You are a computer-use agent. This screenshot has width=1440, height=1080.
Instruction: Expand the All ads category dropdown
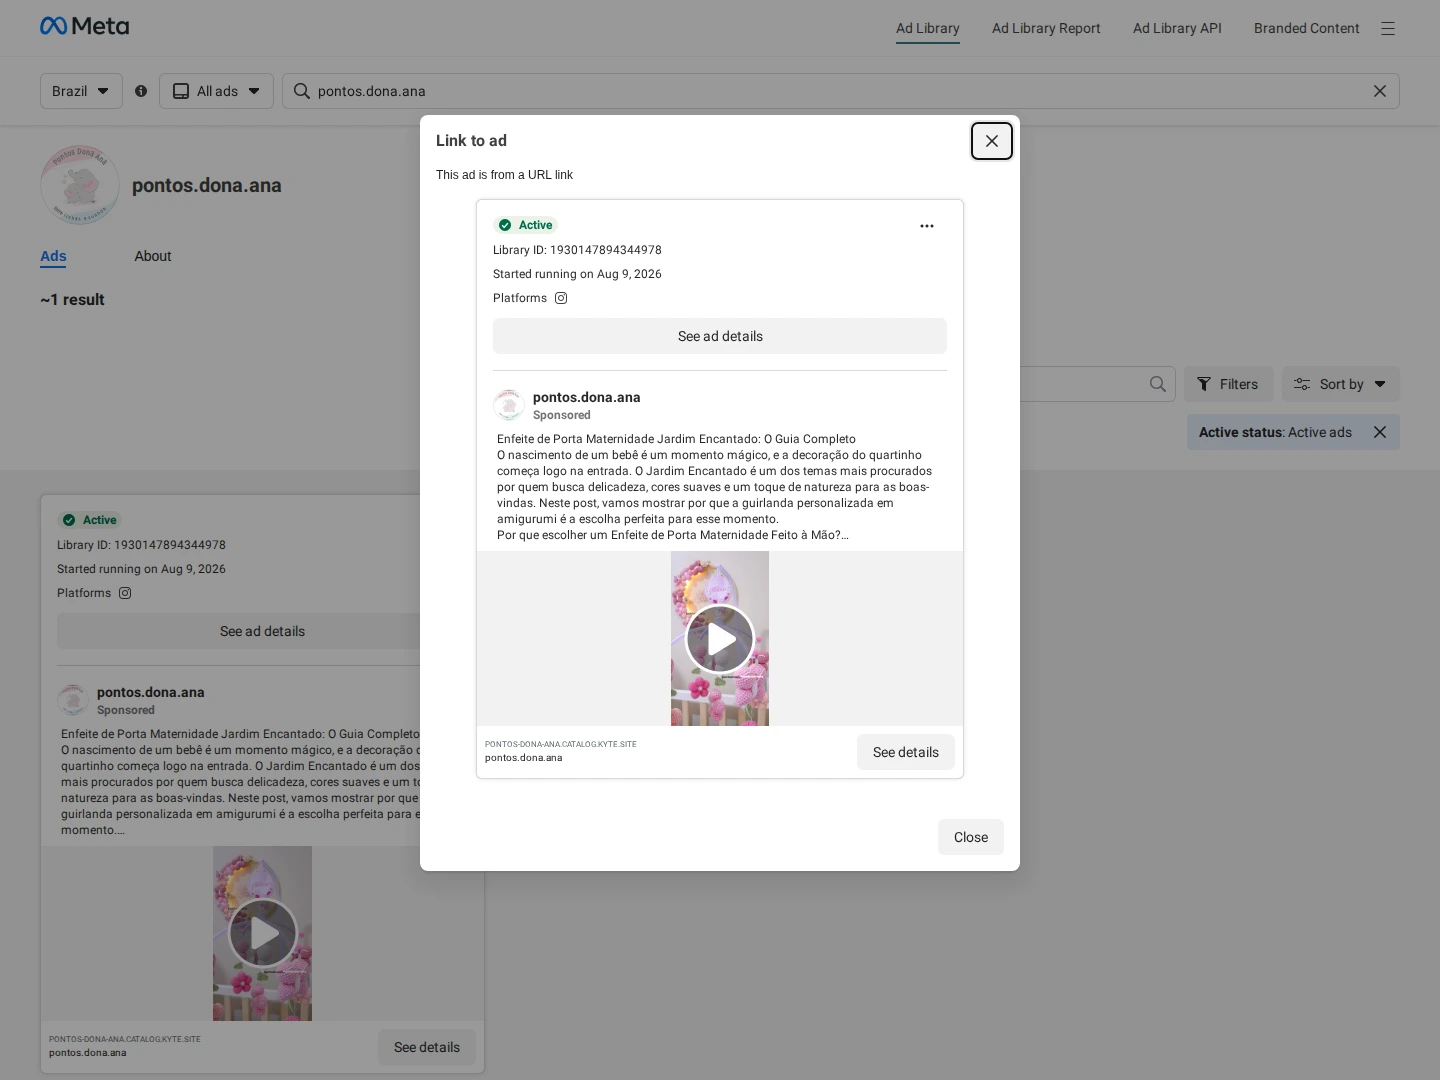216,91
